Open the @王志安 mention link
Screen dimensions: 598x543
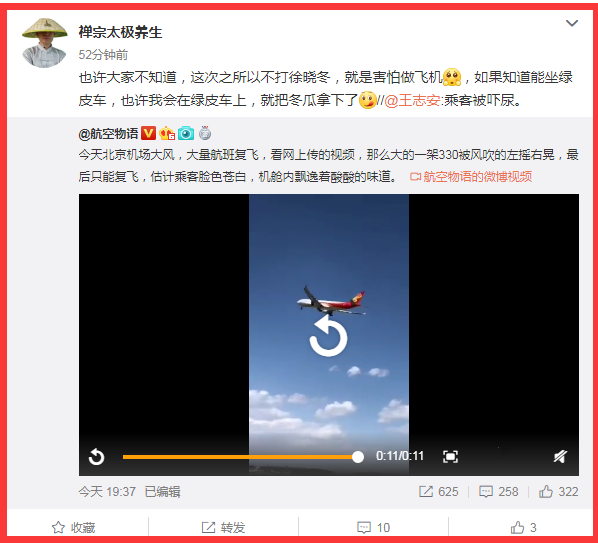pyautogui.click(x=412, y=101)
